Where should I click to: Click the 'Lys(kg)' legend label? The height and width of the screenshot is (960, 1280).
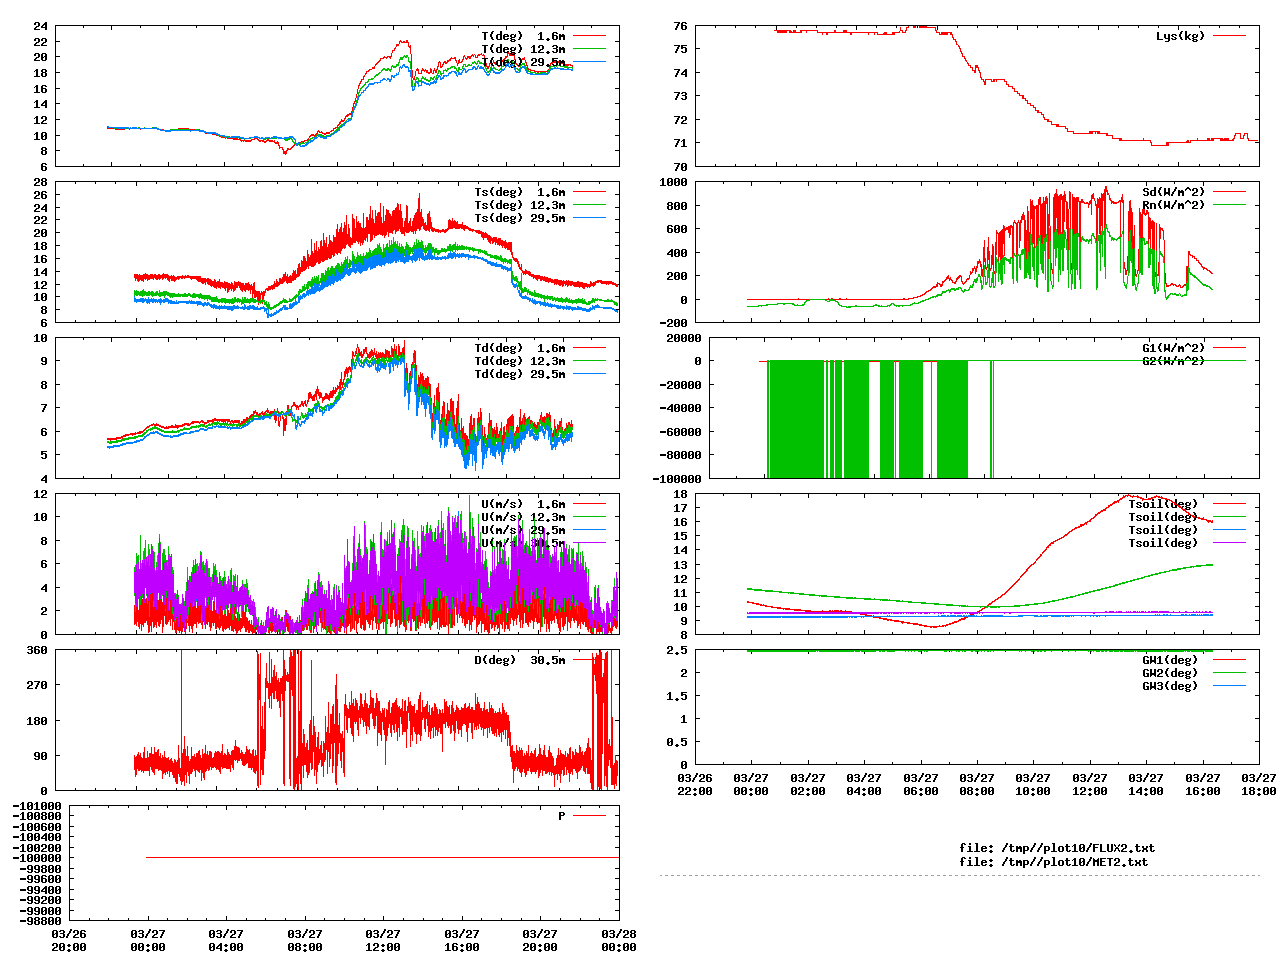1180,36
